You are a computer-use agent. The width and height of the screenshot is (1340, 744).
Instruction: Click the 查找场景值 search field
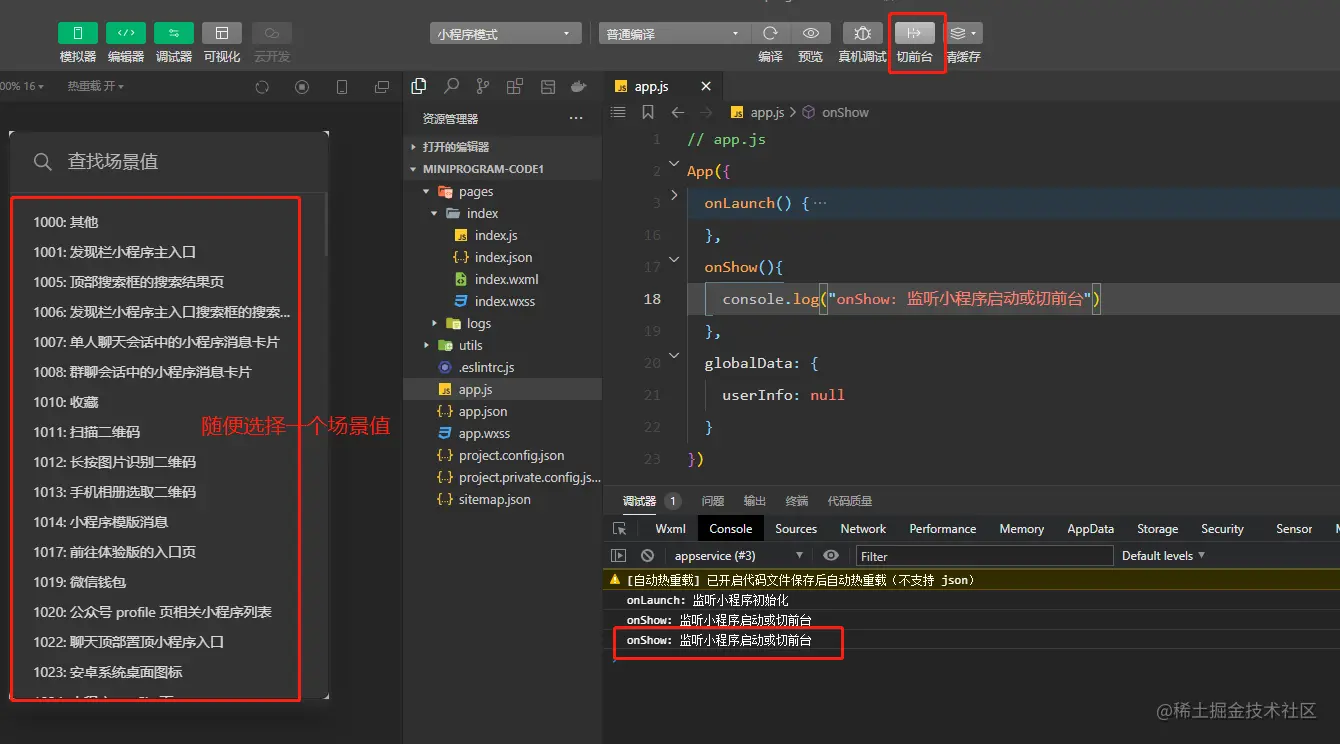pos(169,161)
